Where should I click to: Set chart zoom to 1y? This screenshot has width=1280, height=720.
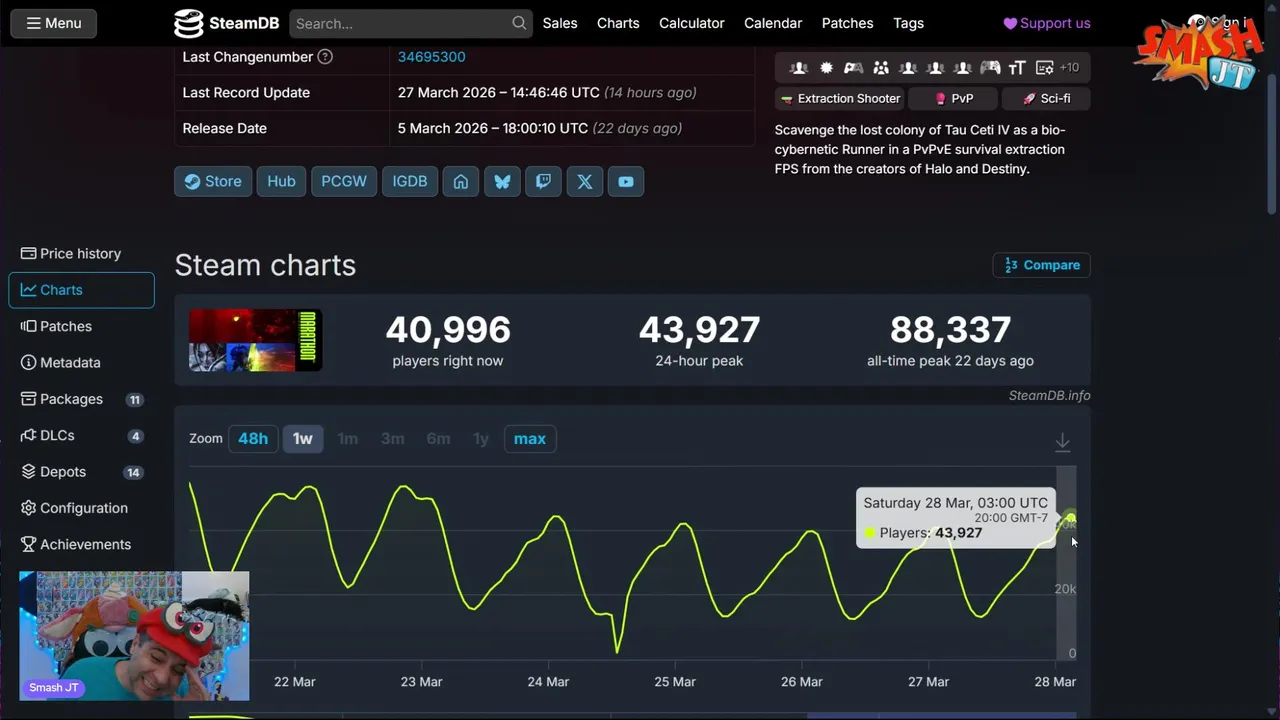tap(481, 439)
